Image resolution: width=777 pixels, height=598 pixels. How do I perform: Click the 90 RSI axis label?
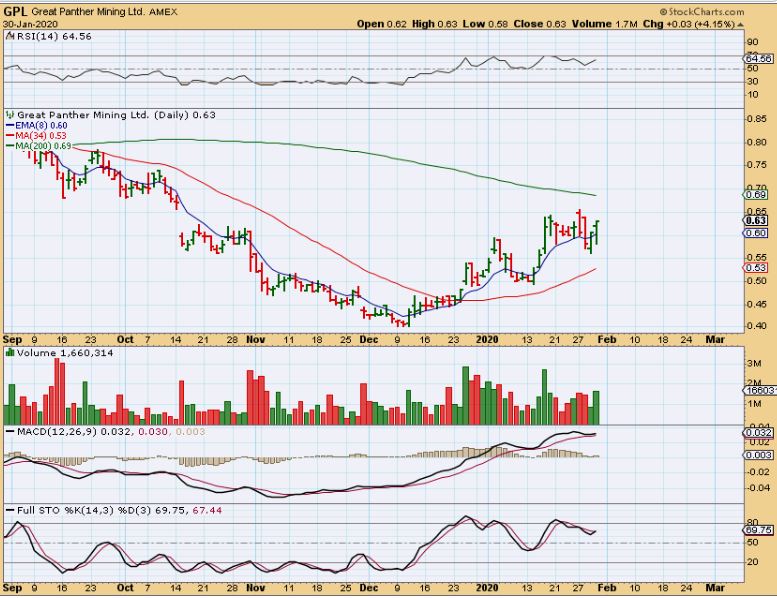coord(752,43)
